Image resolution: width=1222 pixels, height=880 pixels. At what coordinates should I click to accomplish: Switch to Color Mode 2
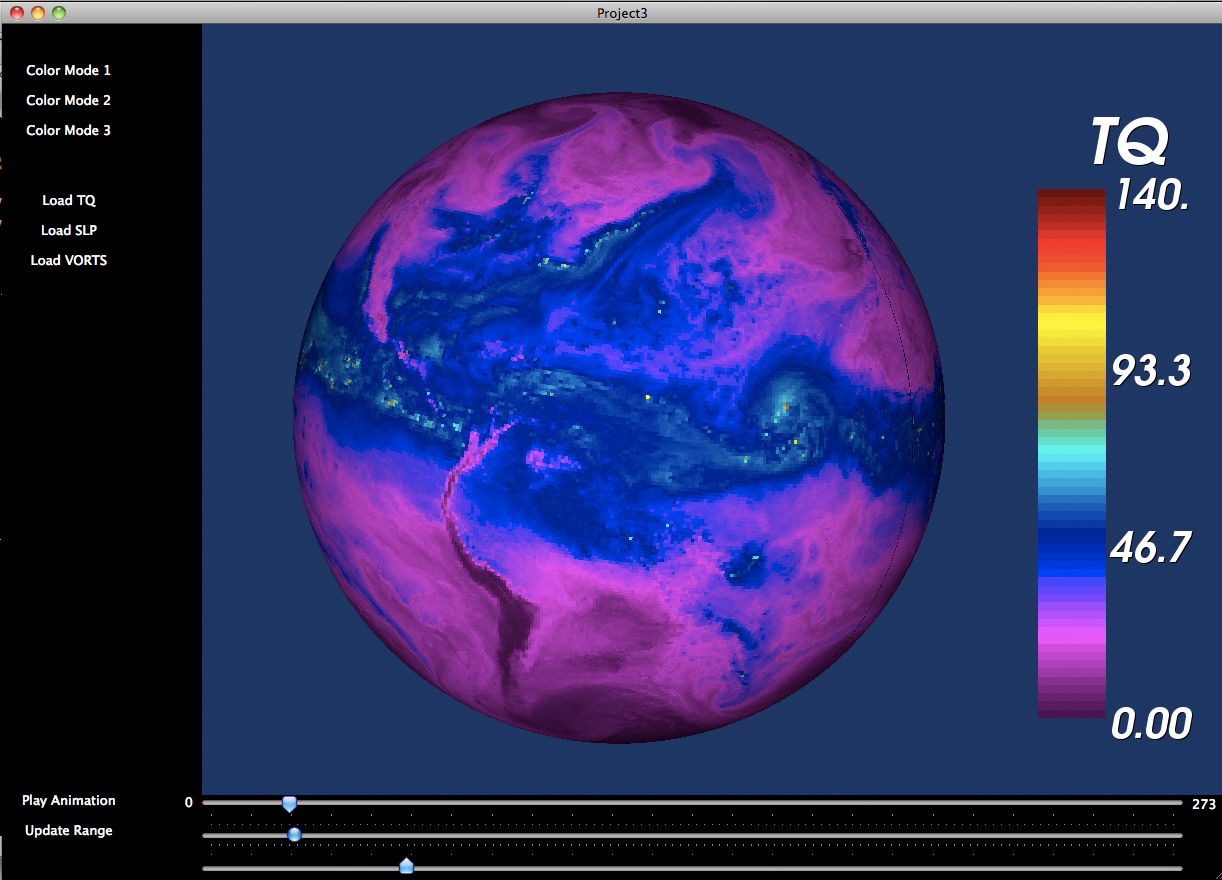[68, 101]
